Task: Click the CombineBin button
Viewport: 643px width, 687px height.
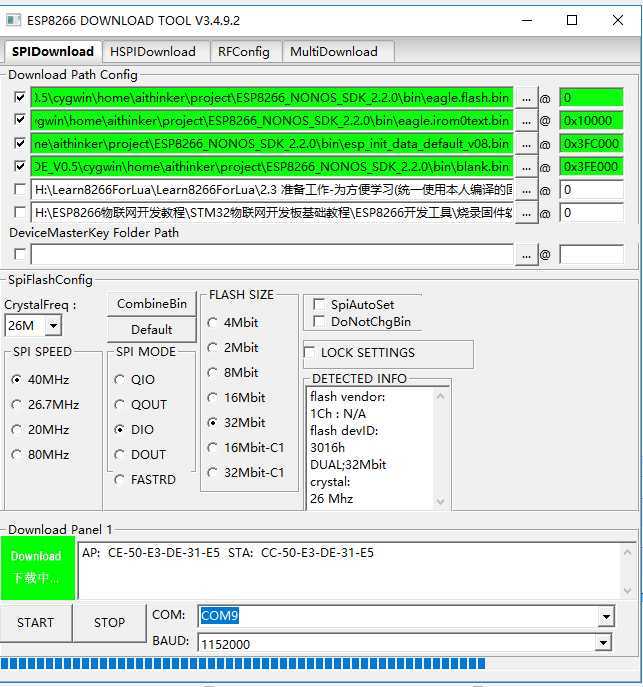Action: pyautogui.click(x=152, y=304)
